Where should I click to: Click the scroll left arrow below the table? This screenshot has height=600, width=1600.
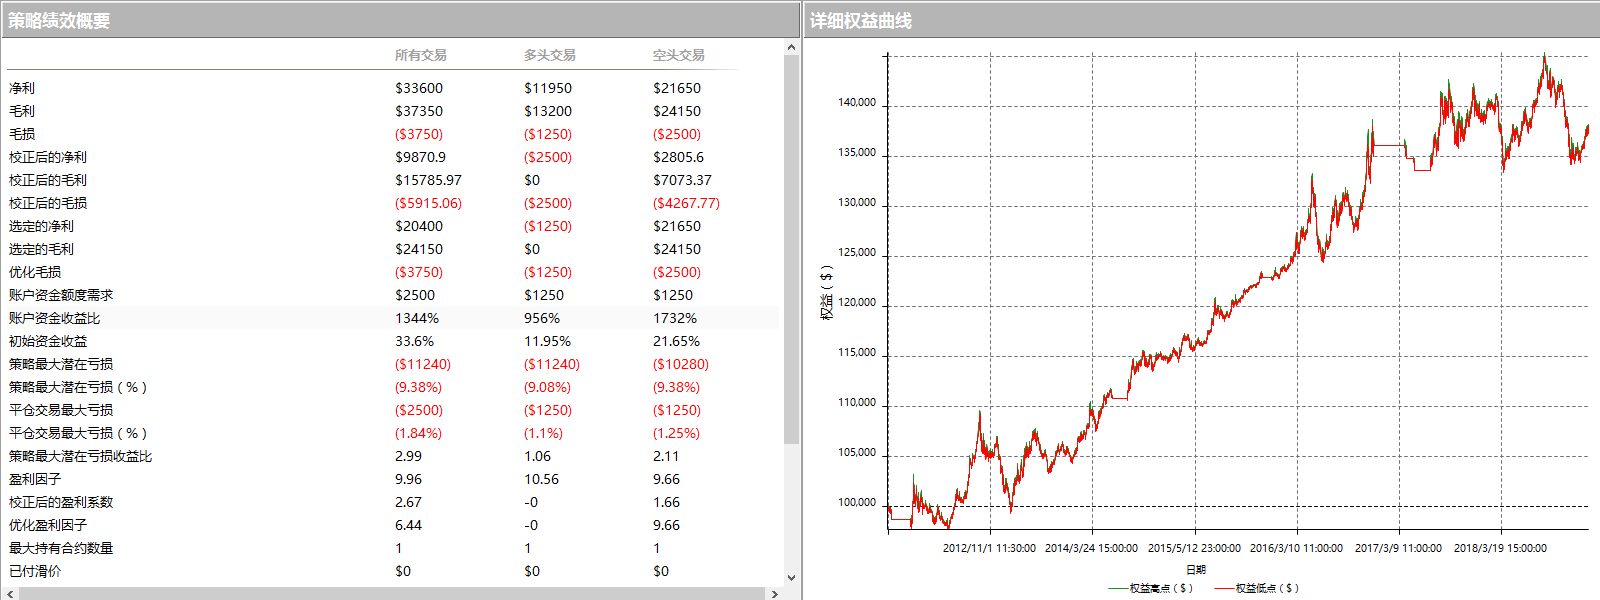(10, 593)
